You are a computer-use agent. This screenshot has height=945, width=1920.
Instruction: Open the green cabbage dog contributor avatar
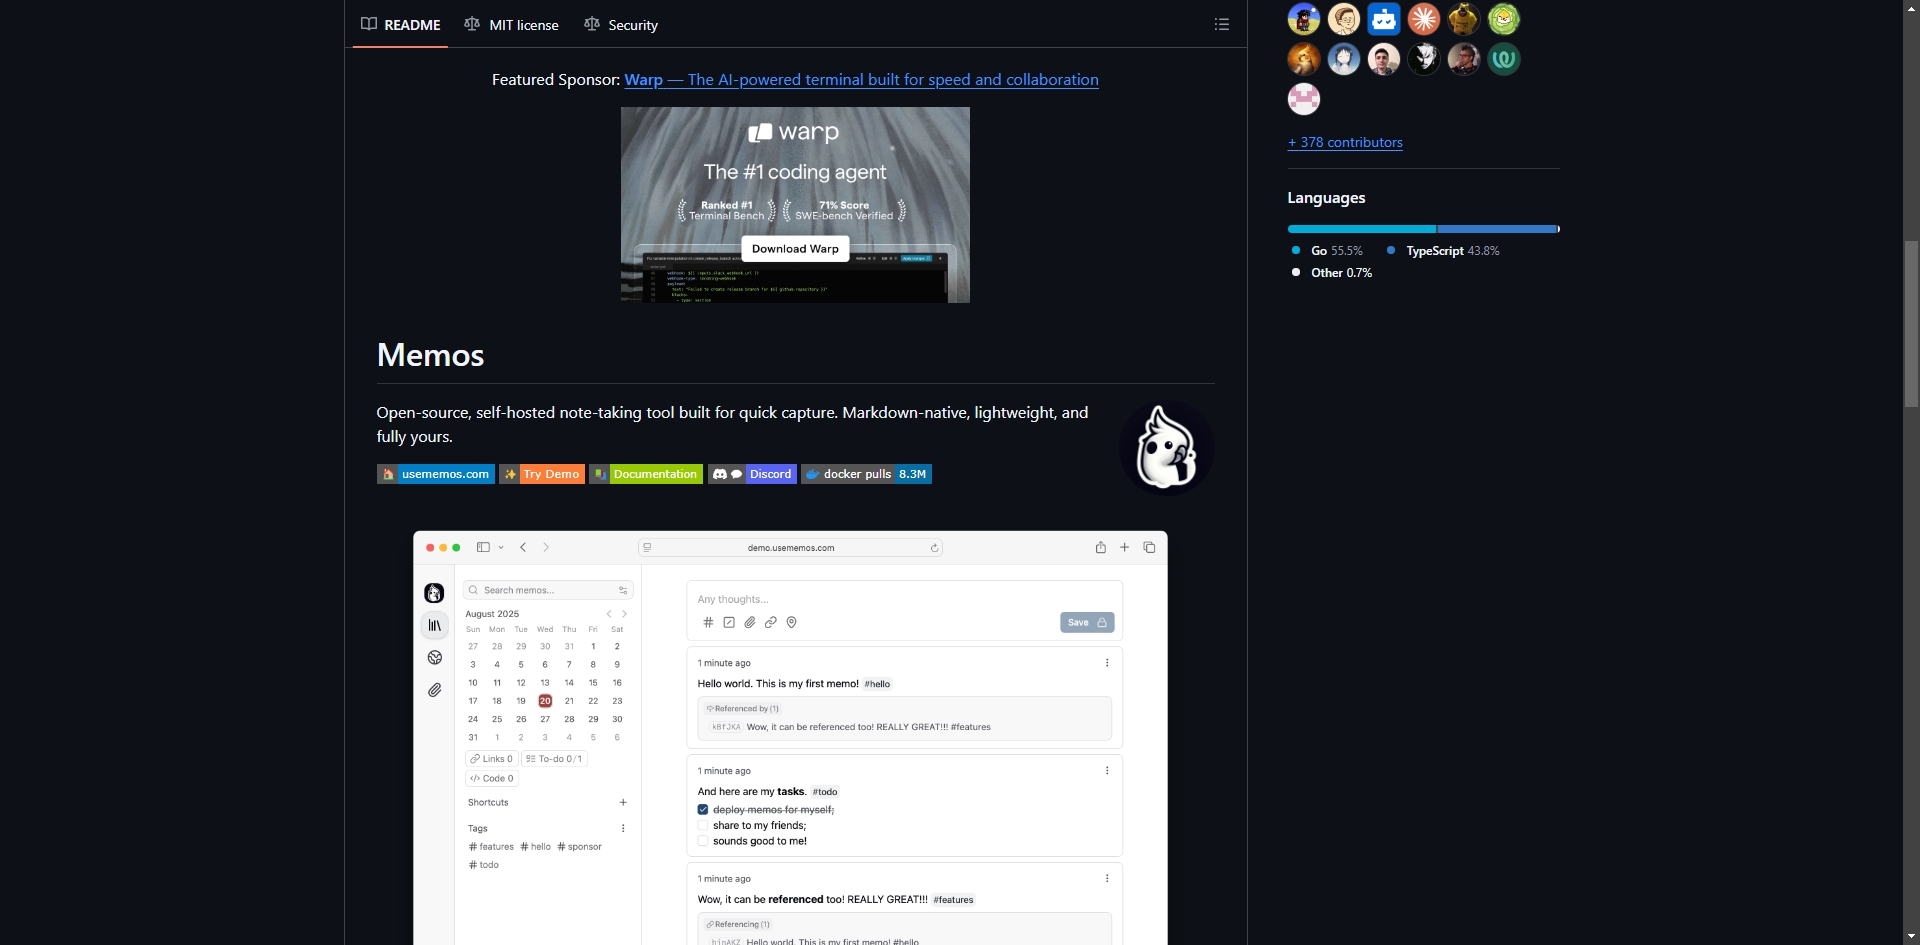pos(1504,19)
